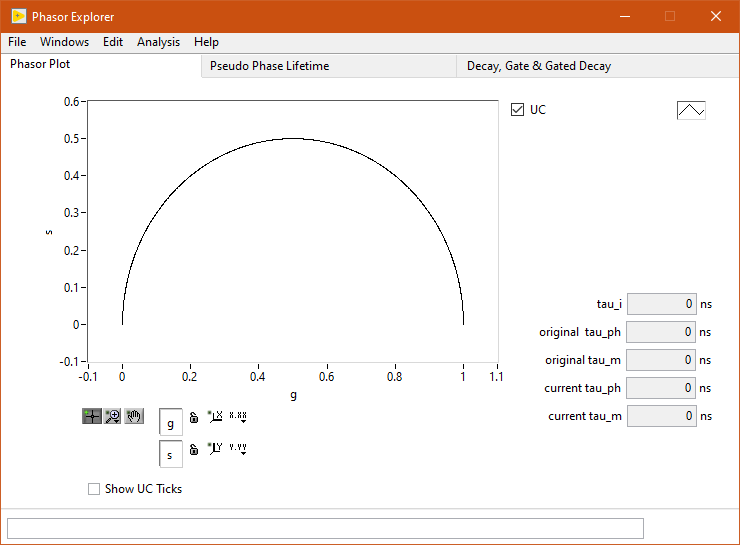Click the g axis name box
The image size is (740, 545).
pyautogui.click(x=171, y=422)
